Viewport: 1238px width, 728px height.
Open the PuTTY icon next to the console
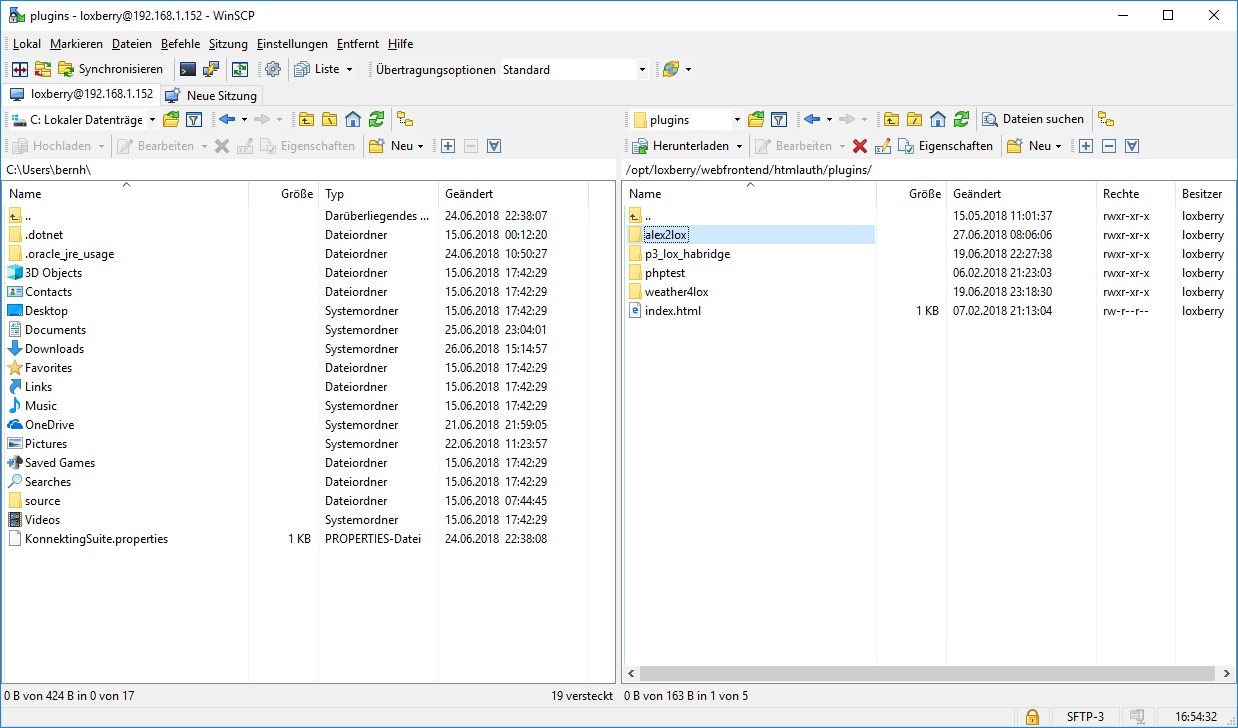click(x=211, y=69)
